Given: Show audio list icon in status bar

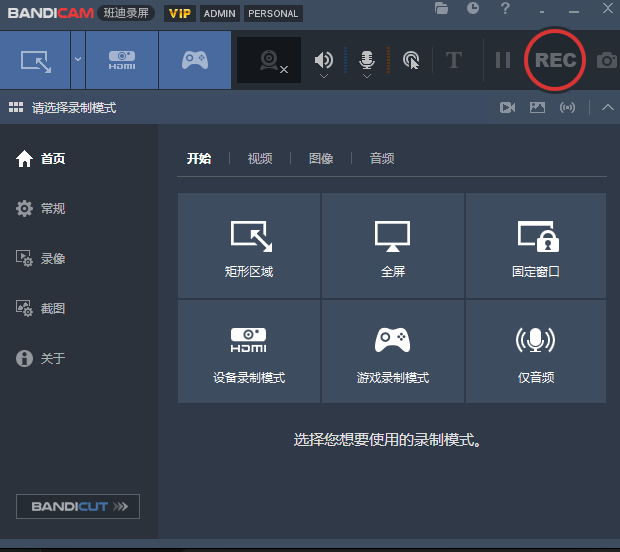Looking at the screenshot, I should coord(567,107).
